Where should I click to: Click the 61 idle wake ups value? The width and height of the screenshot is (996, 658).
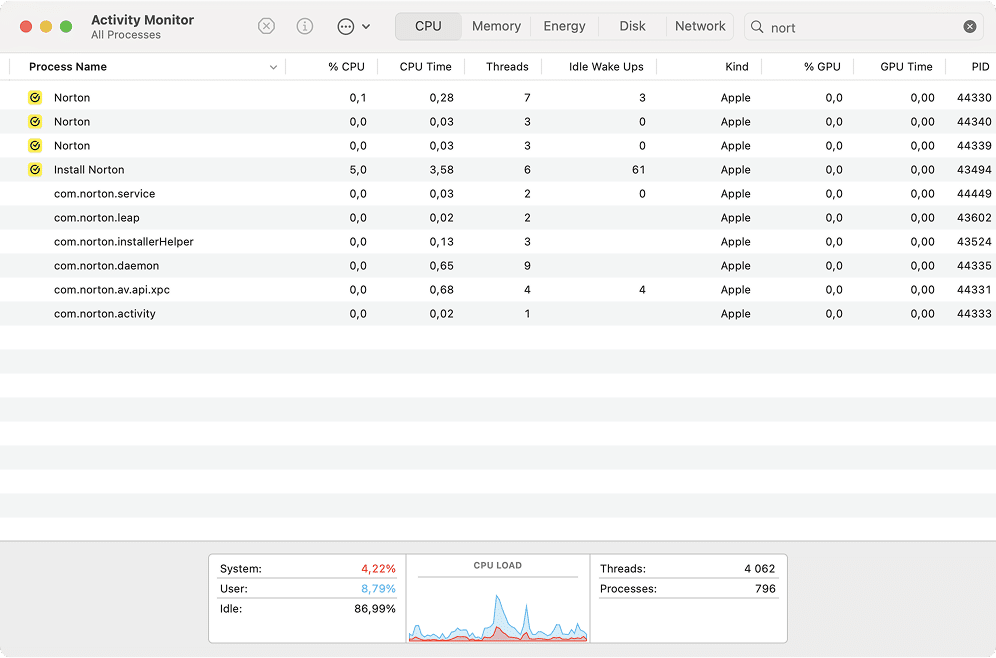pyautogui.click(x=638, y=170)
